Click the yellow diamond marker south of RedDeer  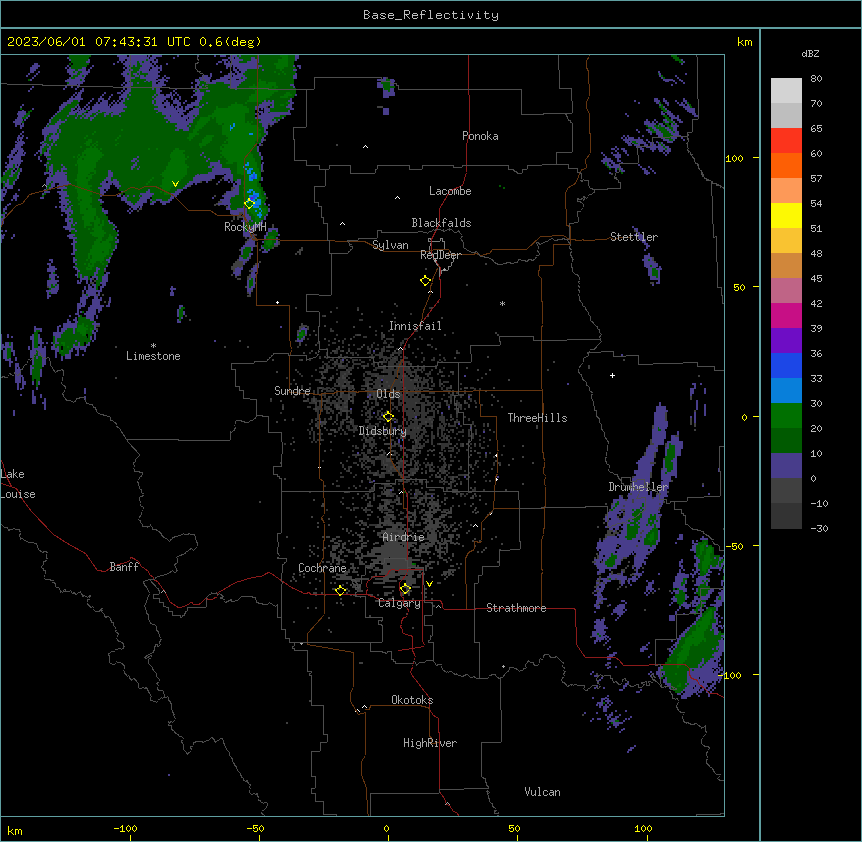point(426,281)
